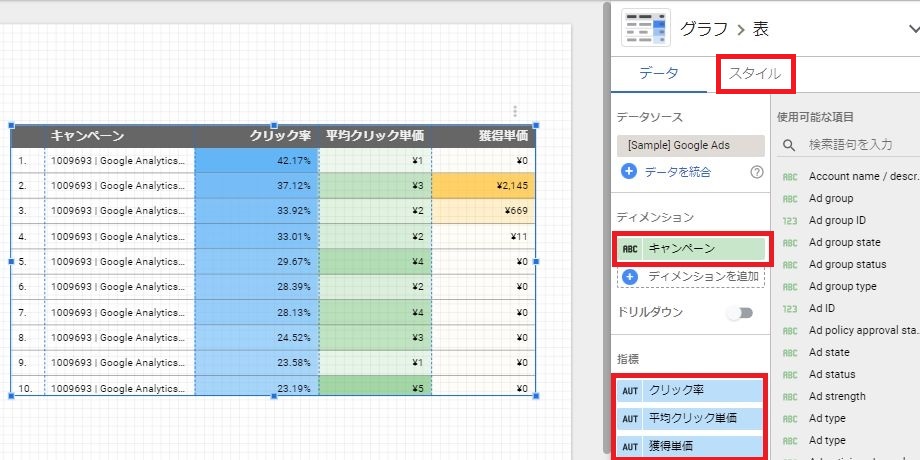Viewport: 920px width, 460px height.
Task: Click the table chart type icon
Action: pos(645,28)
